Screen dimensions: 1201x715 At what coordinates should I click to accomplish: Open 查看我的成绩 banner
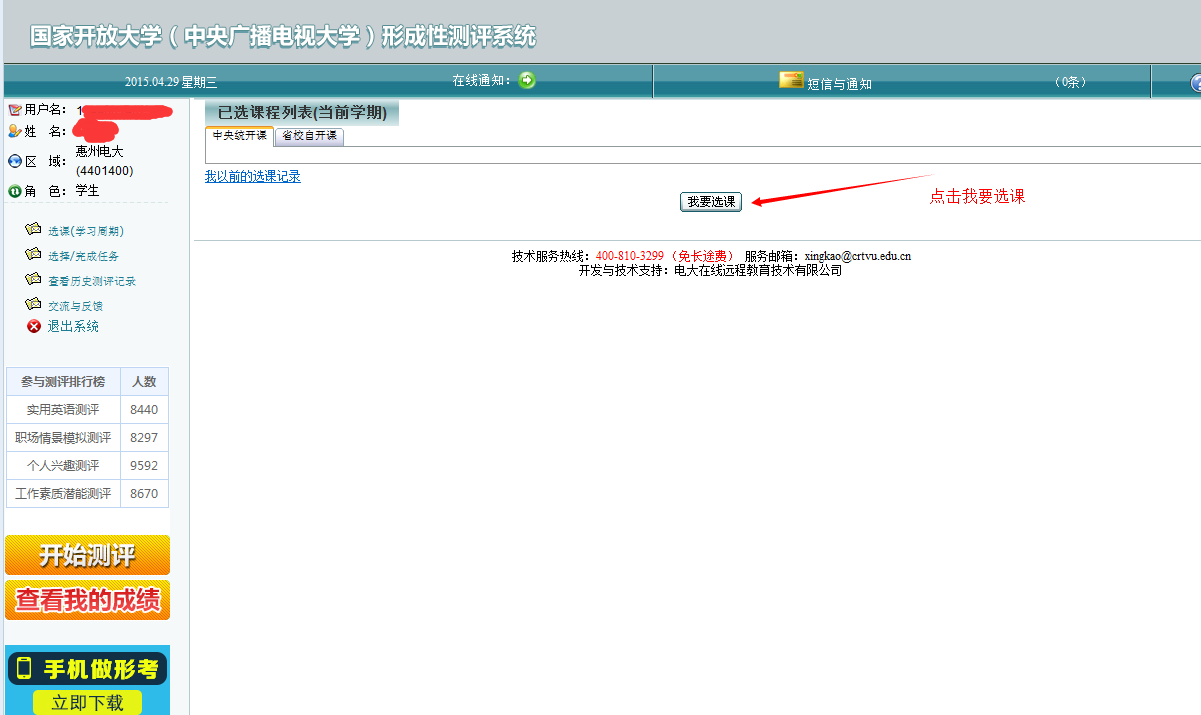(x=87, y=600)
